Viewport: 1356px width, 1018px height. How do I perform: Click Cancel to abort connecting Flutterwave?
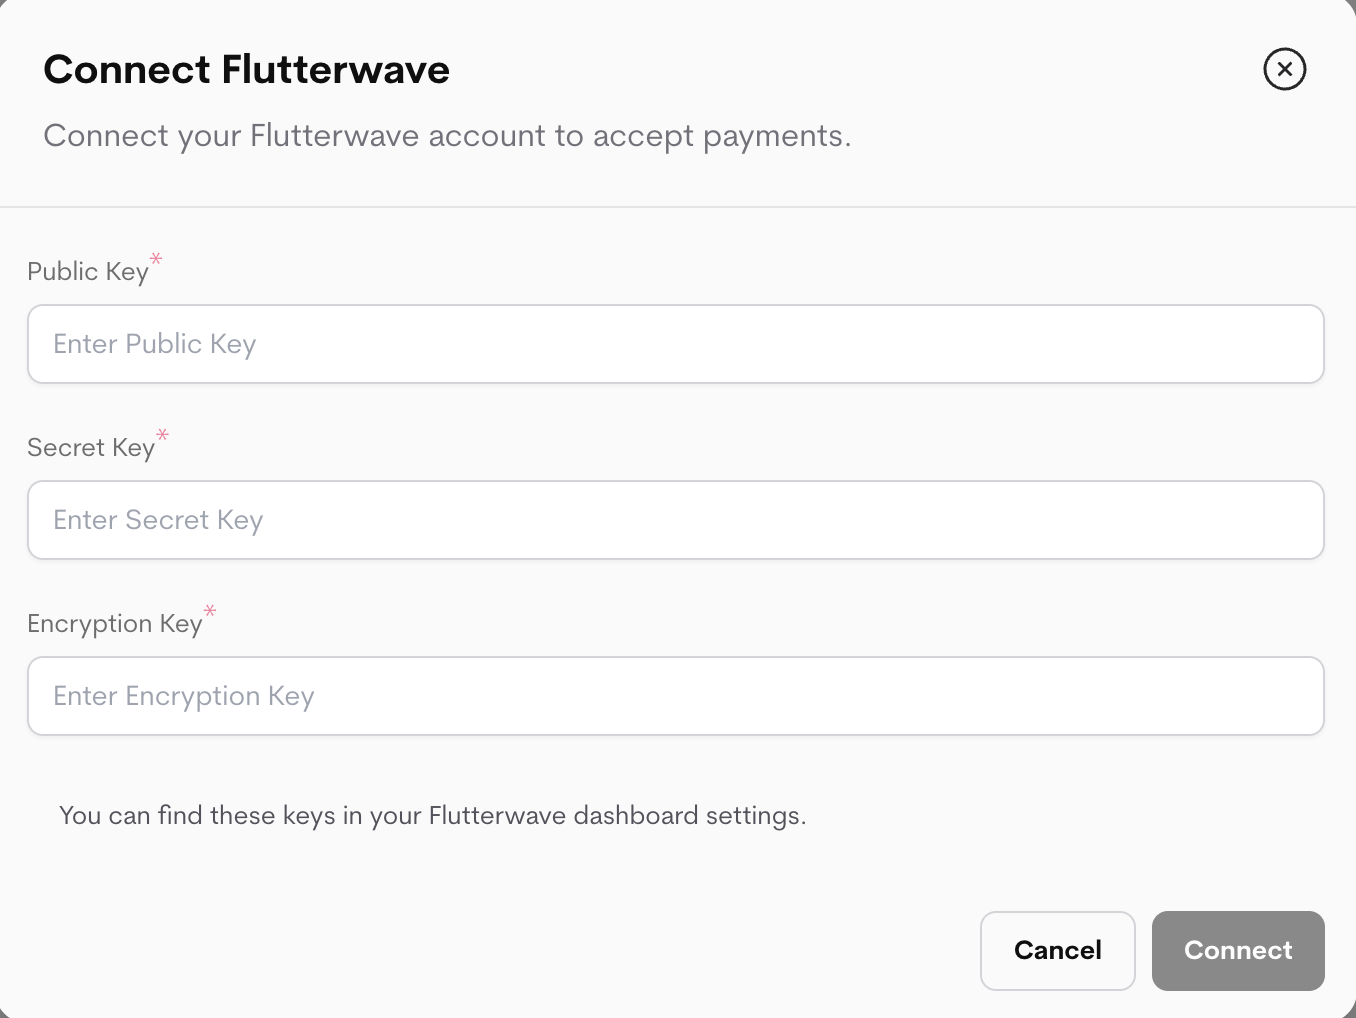click(1057, 950)
